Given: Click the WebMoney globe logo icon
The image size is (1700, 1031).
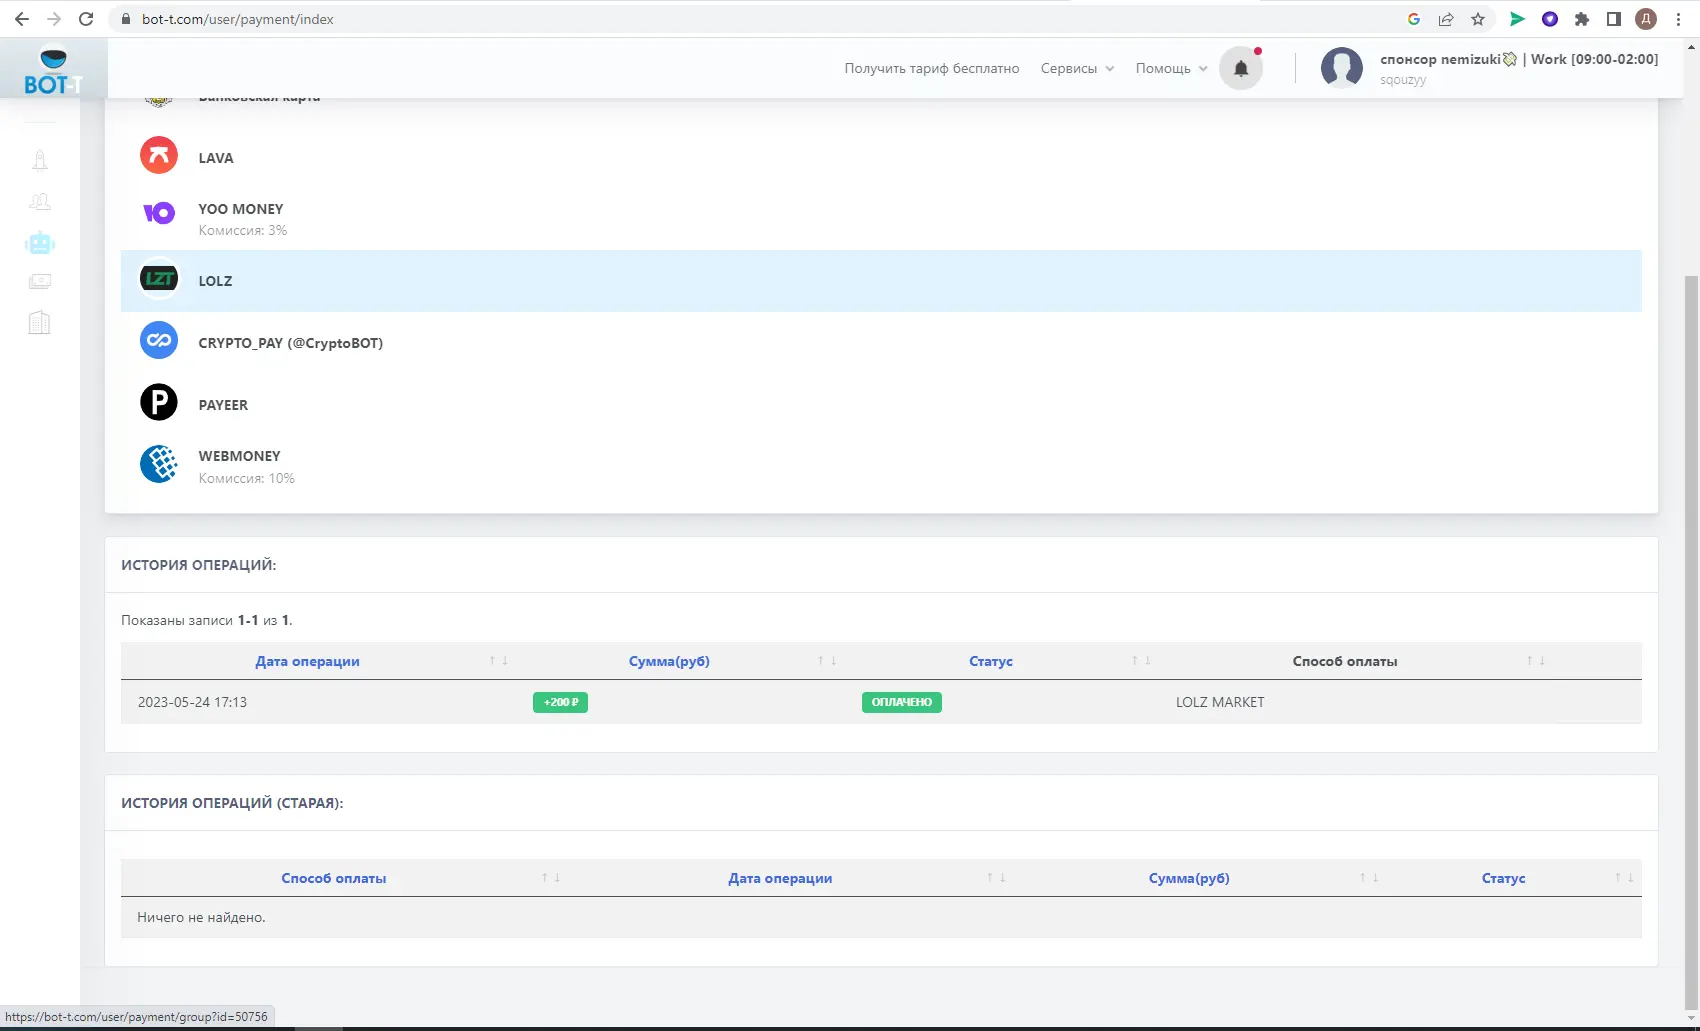Looking at the screenshot, I should (x=159, y=464).
